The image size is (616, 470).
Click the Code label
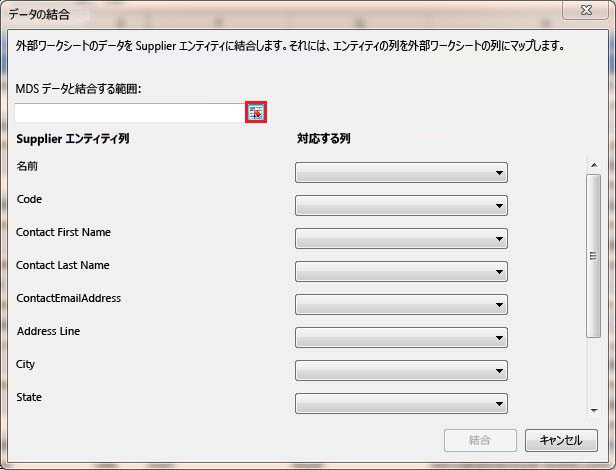29,199
